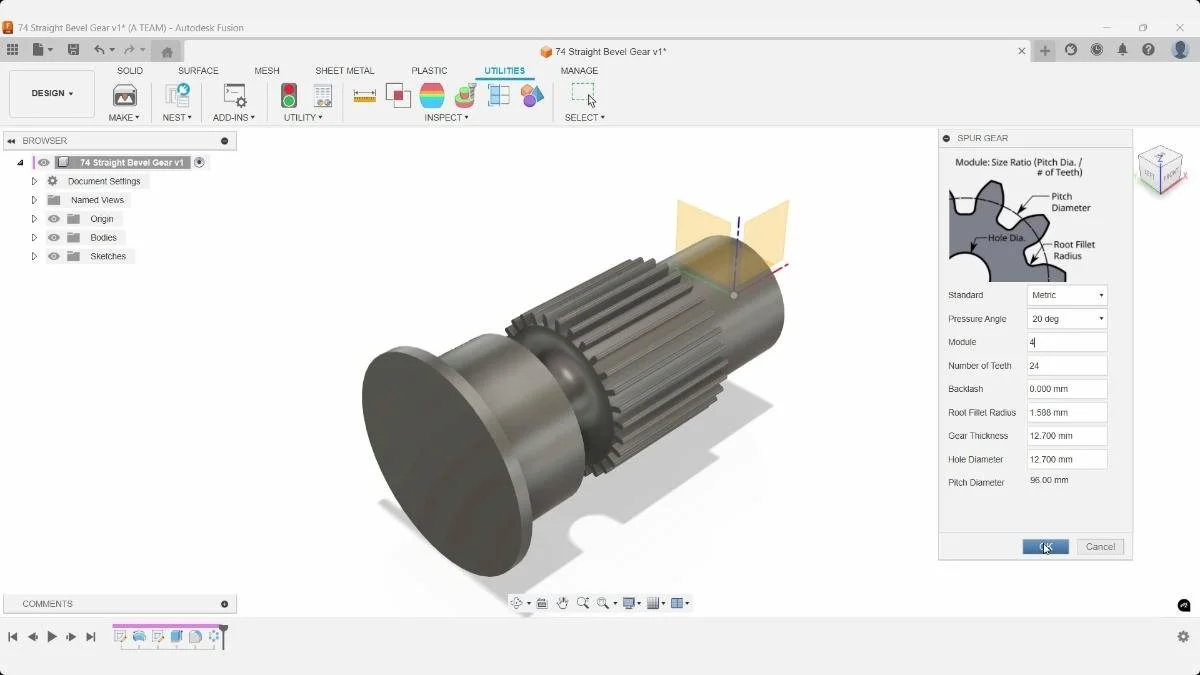Open the notifications bell
Image resolution: width=1200 pixels, height=675 pixels.
pyautogui.click(x=1123, y=50)
